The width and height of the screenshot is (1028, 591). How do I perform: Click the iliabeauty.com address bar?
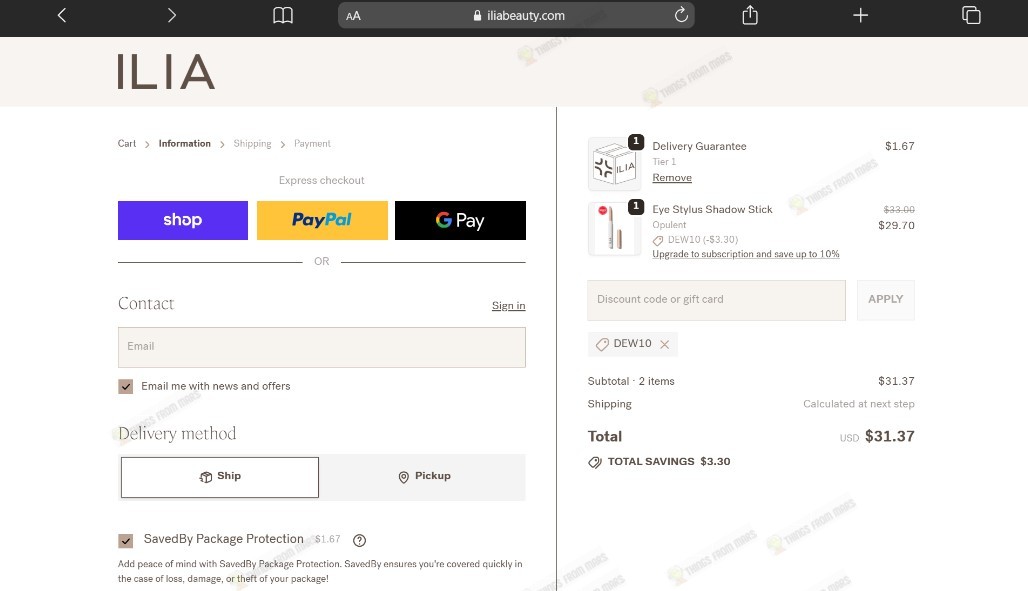point(516,15)
